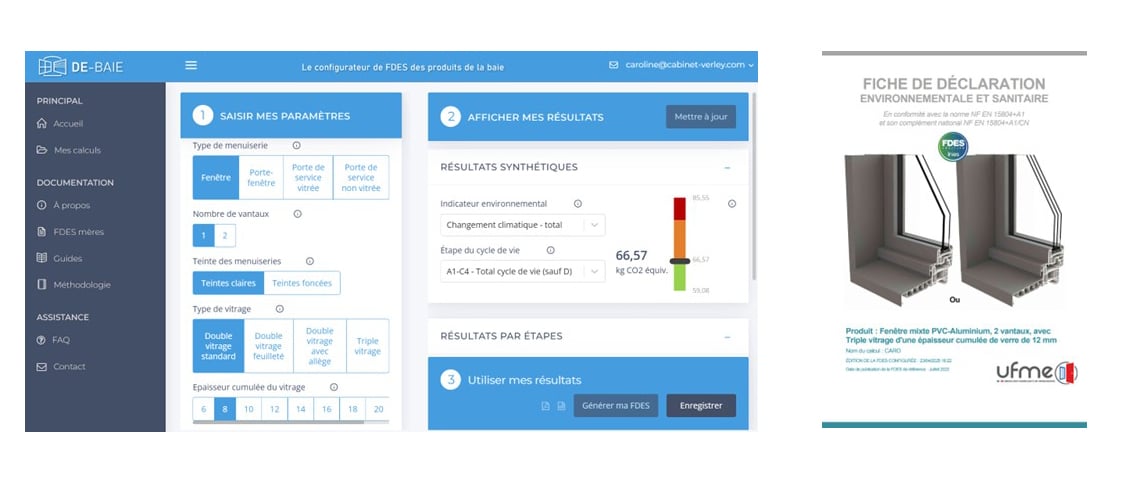Click info icon next to Indicateur environnemental
This screenshot has width=1140, height=500.
[578, 204]
